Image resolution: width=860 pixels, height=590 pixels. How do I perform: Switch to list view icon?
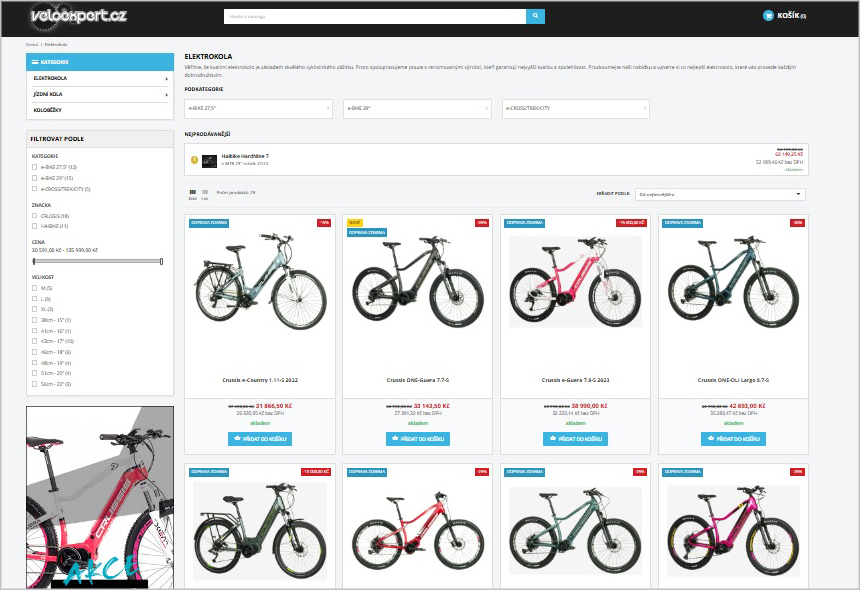pyautogui.click(x=205, y=192)
